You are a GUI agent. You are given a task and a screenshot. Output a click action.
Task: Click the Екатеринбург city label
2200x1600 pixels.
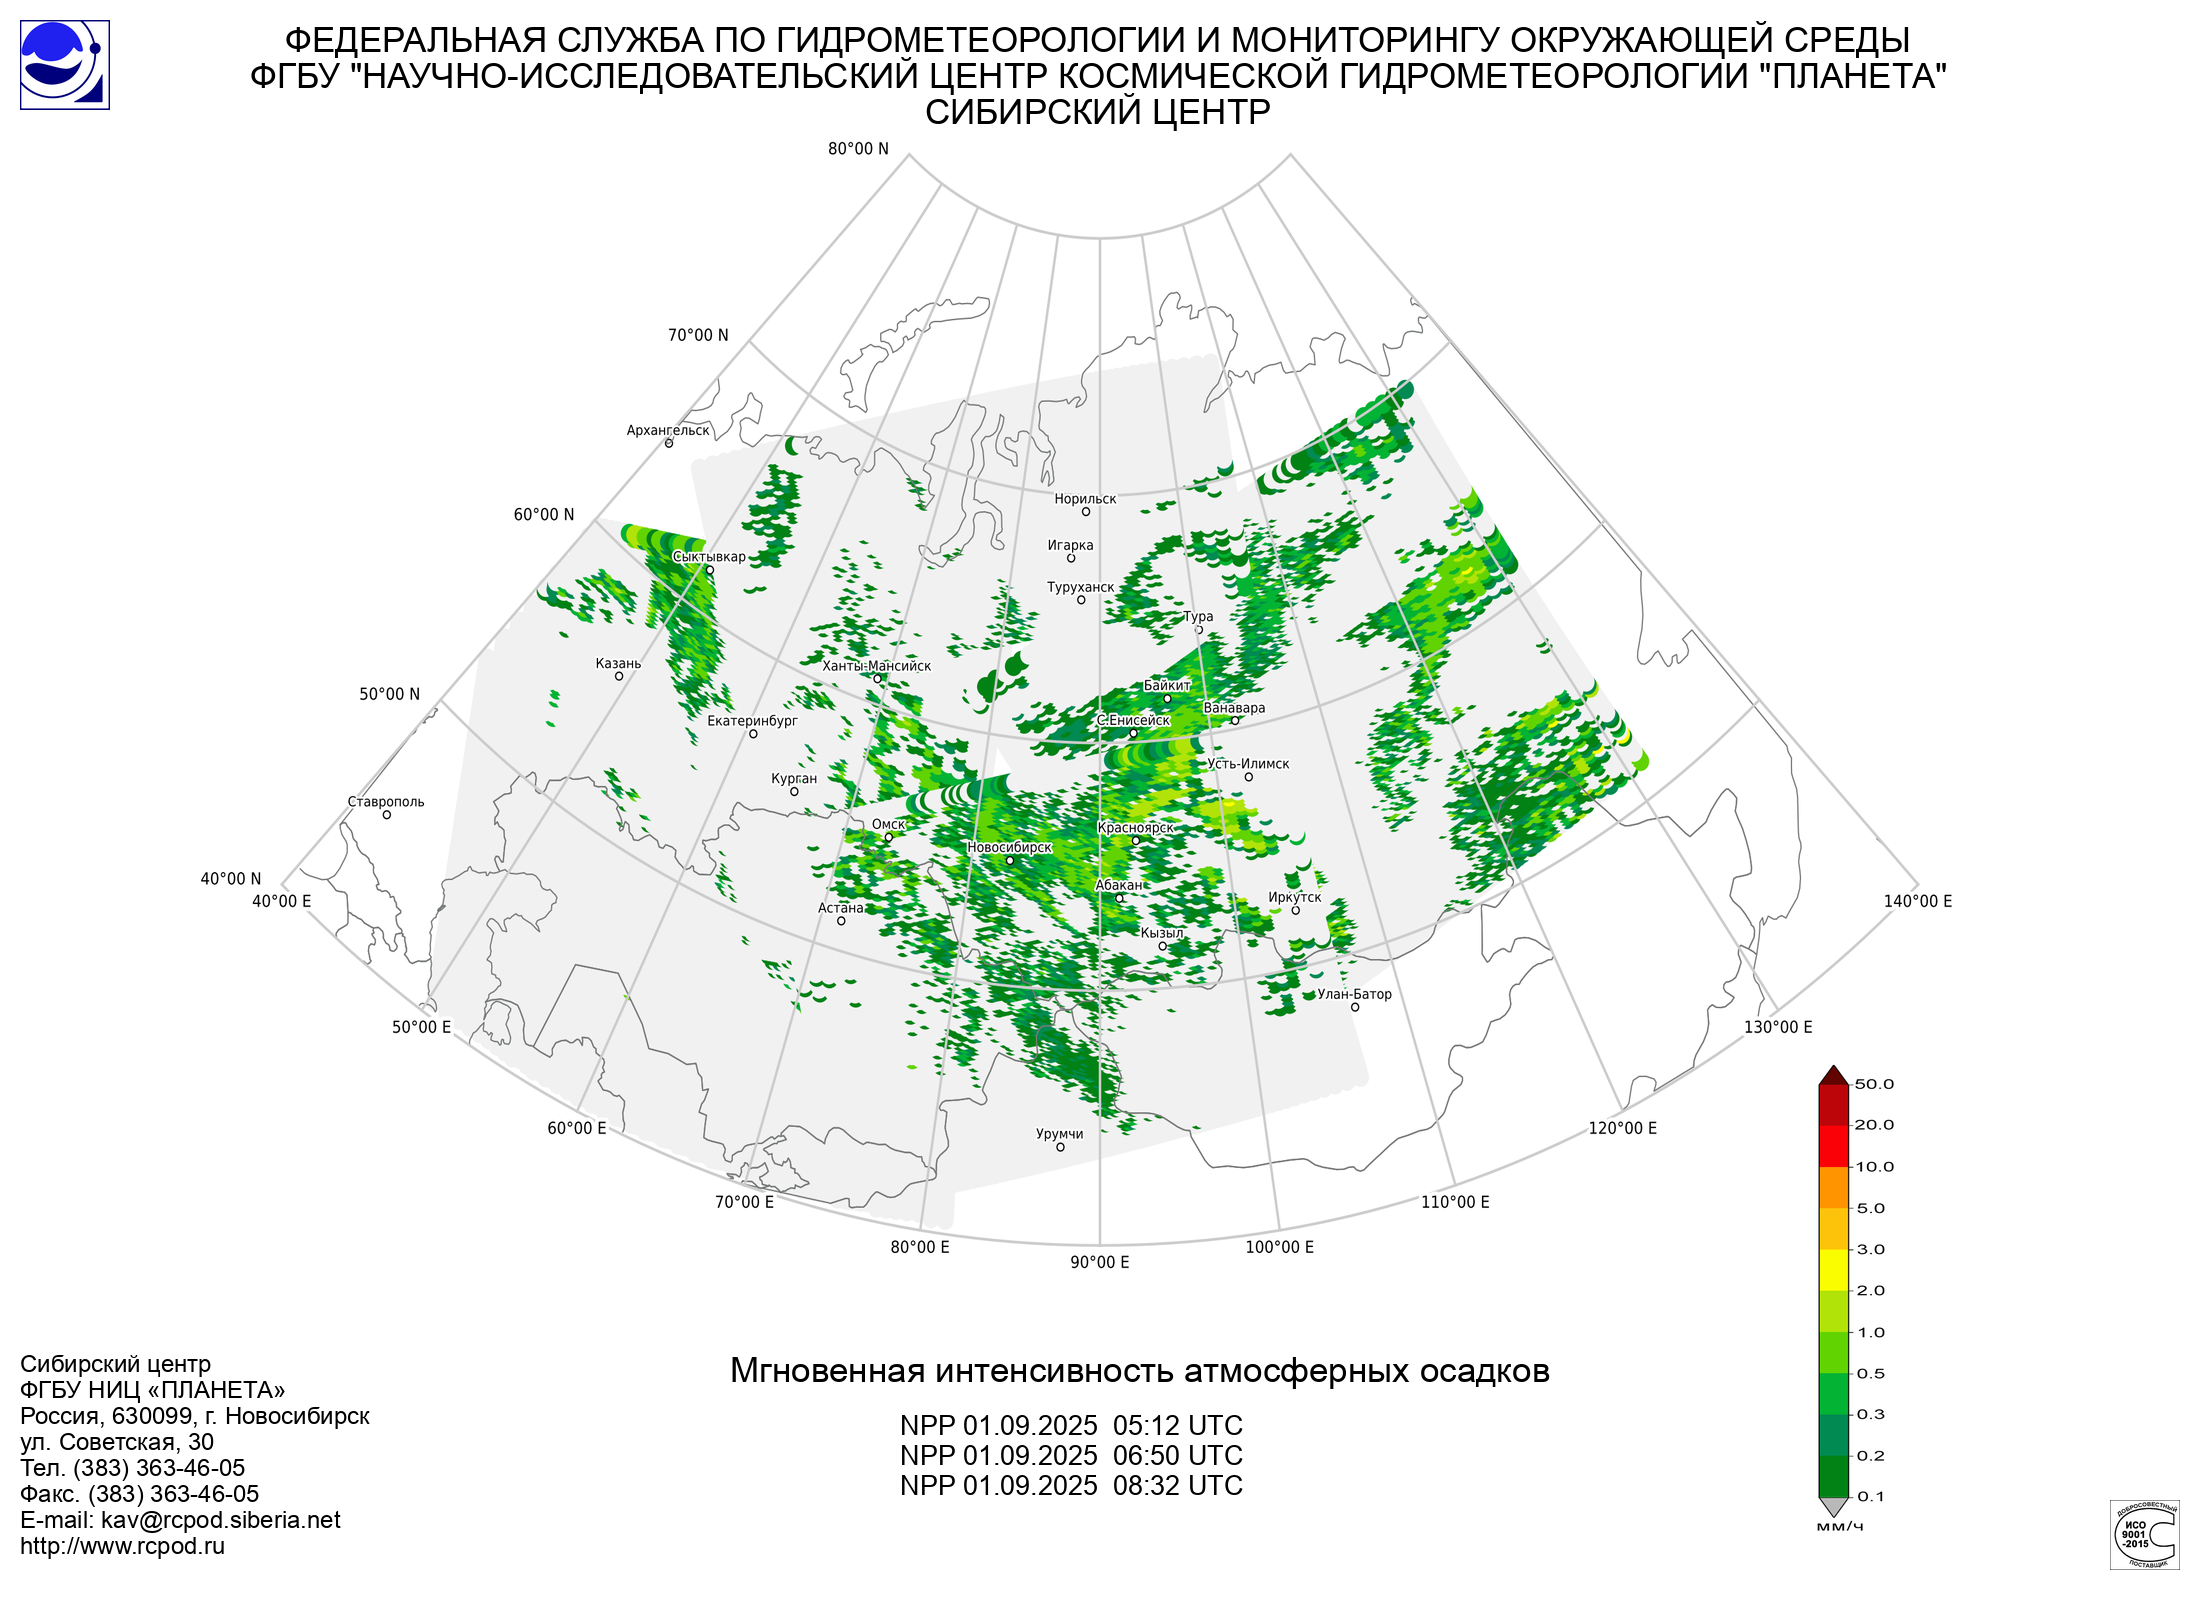click(752, 721)
